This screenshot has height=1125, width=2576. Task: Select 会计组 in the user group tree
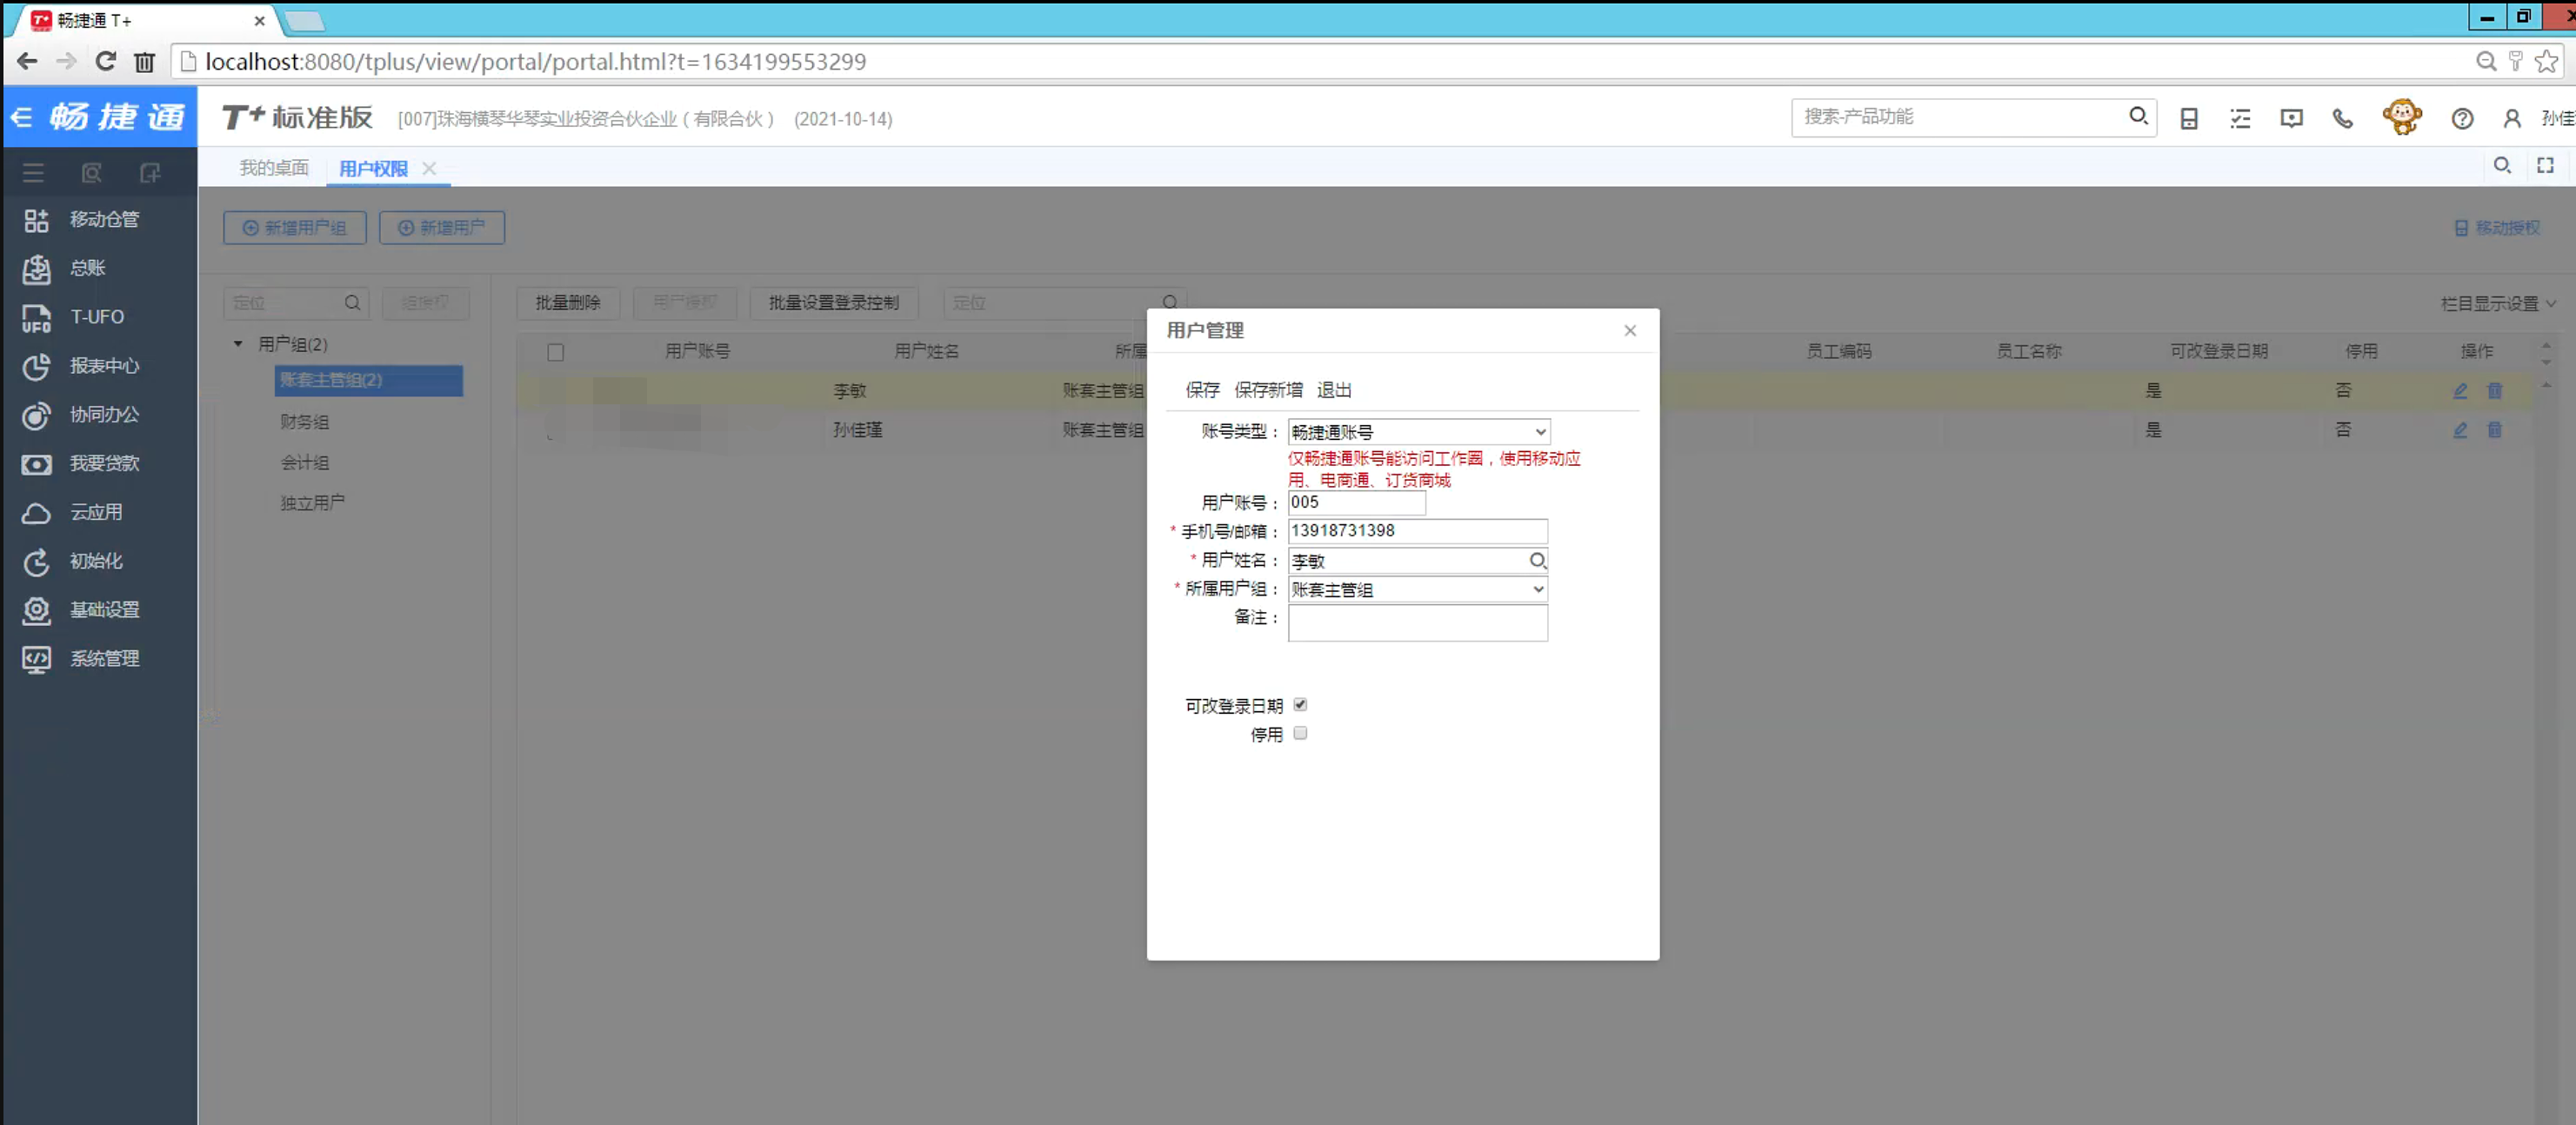pos(305,462)
